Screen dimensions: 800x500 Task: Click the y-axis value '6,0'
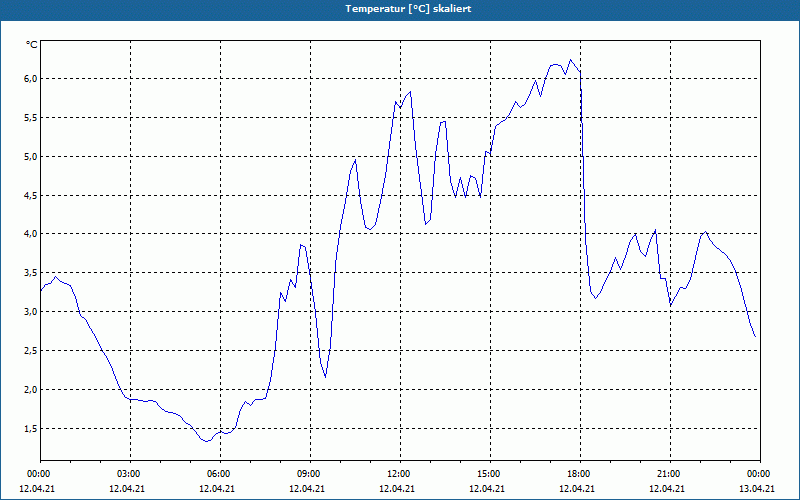31,79
